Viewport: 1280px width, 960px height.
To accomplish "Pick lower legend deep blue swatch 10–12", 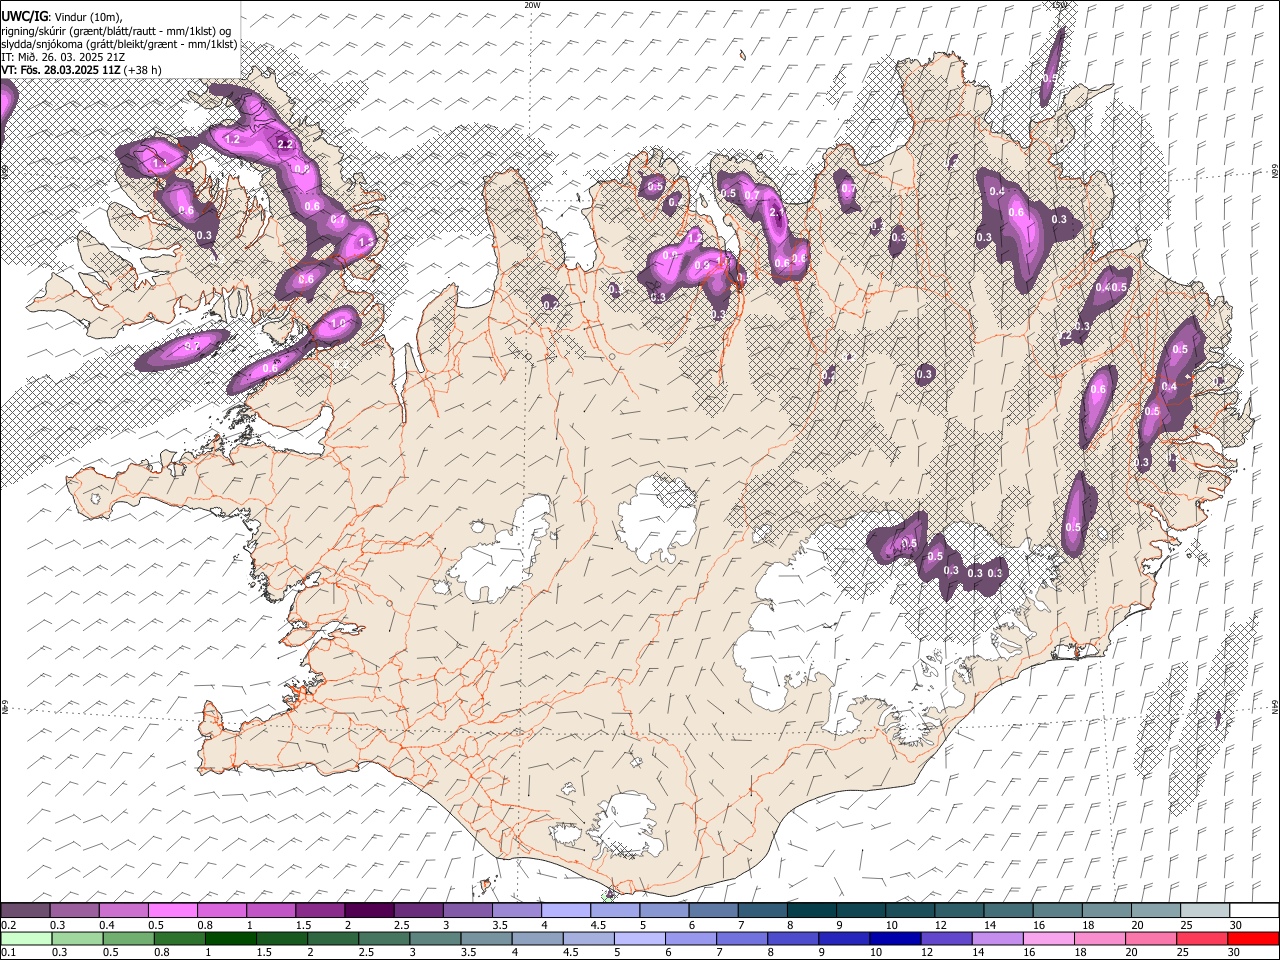I will pos(895,938).
